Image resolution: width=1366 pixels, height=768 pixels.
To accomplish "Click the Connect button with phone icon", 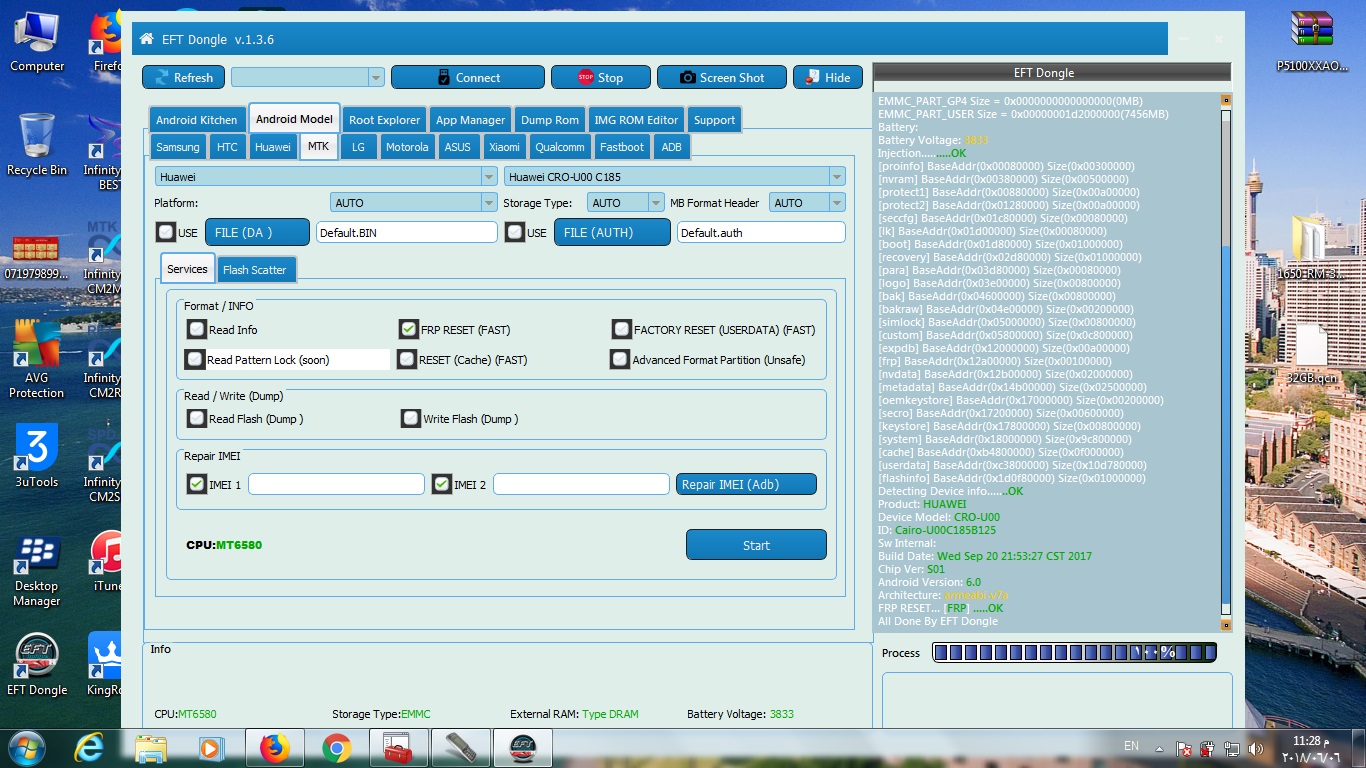I will click(468, 77).
